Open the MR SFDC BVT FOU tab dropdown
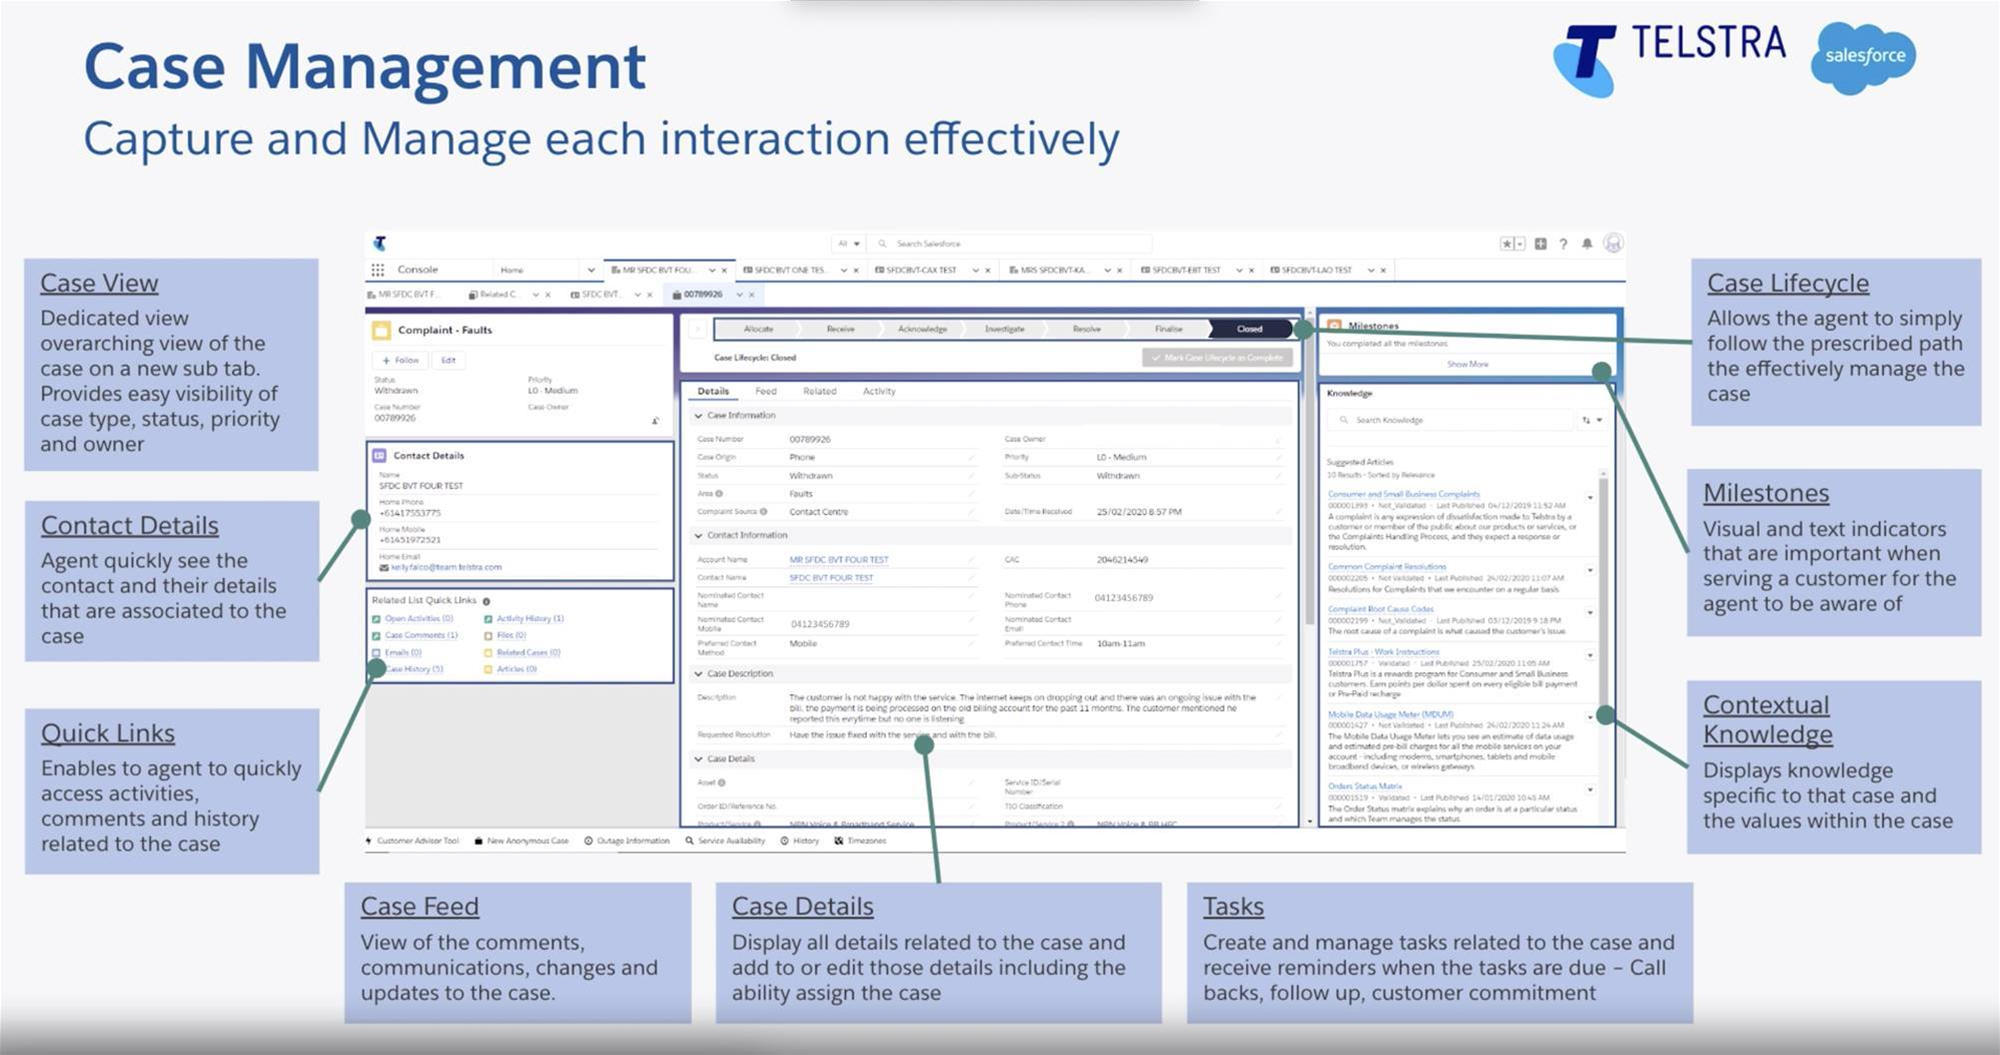The image size is (2000, 1055). click(x=712, y=270)
